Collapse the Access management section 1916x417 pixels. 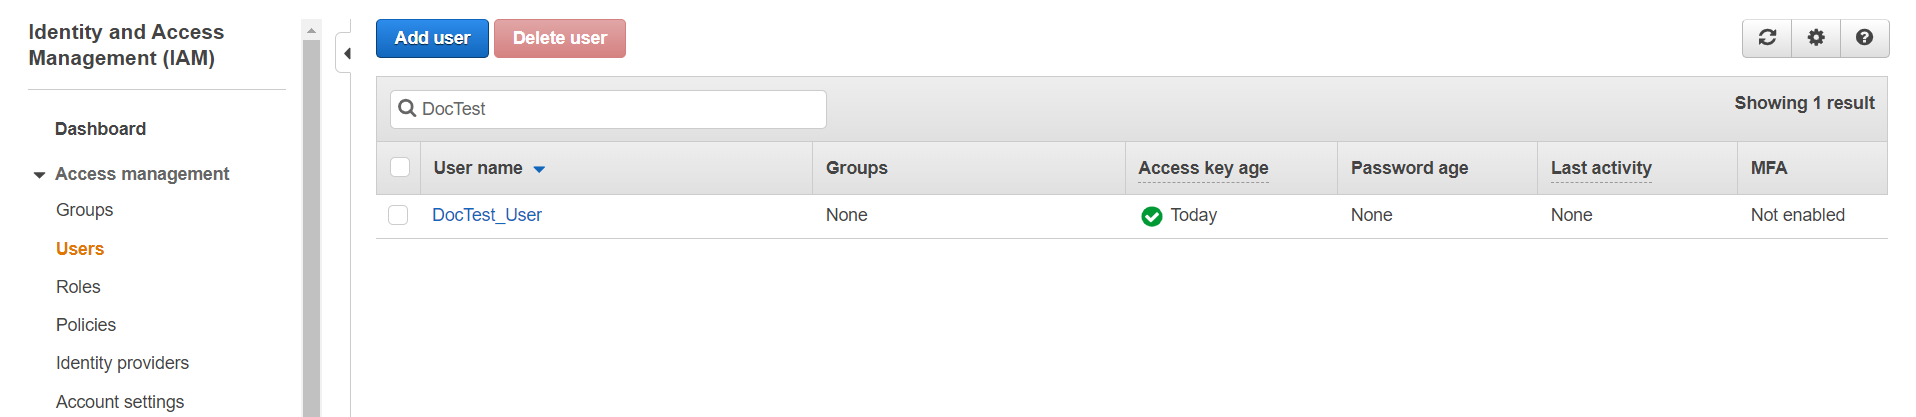[39, 175]
